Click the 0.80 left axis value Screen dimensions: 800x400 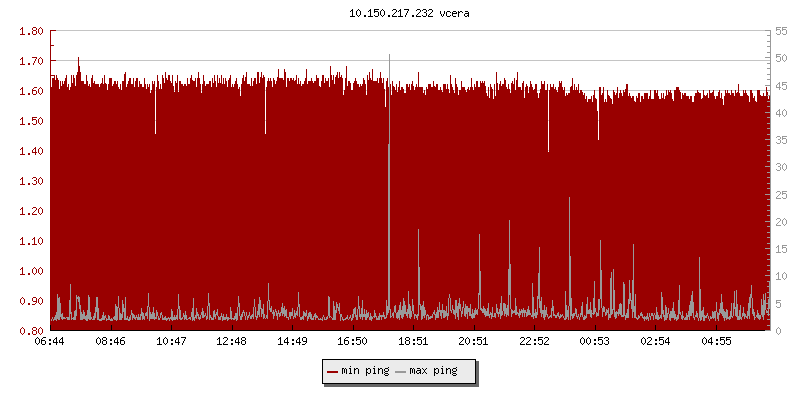click(x=31, y=331)
